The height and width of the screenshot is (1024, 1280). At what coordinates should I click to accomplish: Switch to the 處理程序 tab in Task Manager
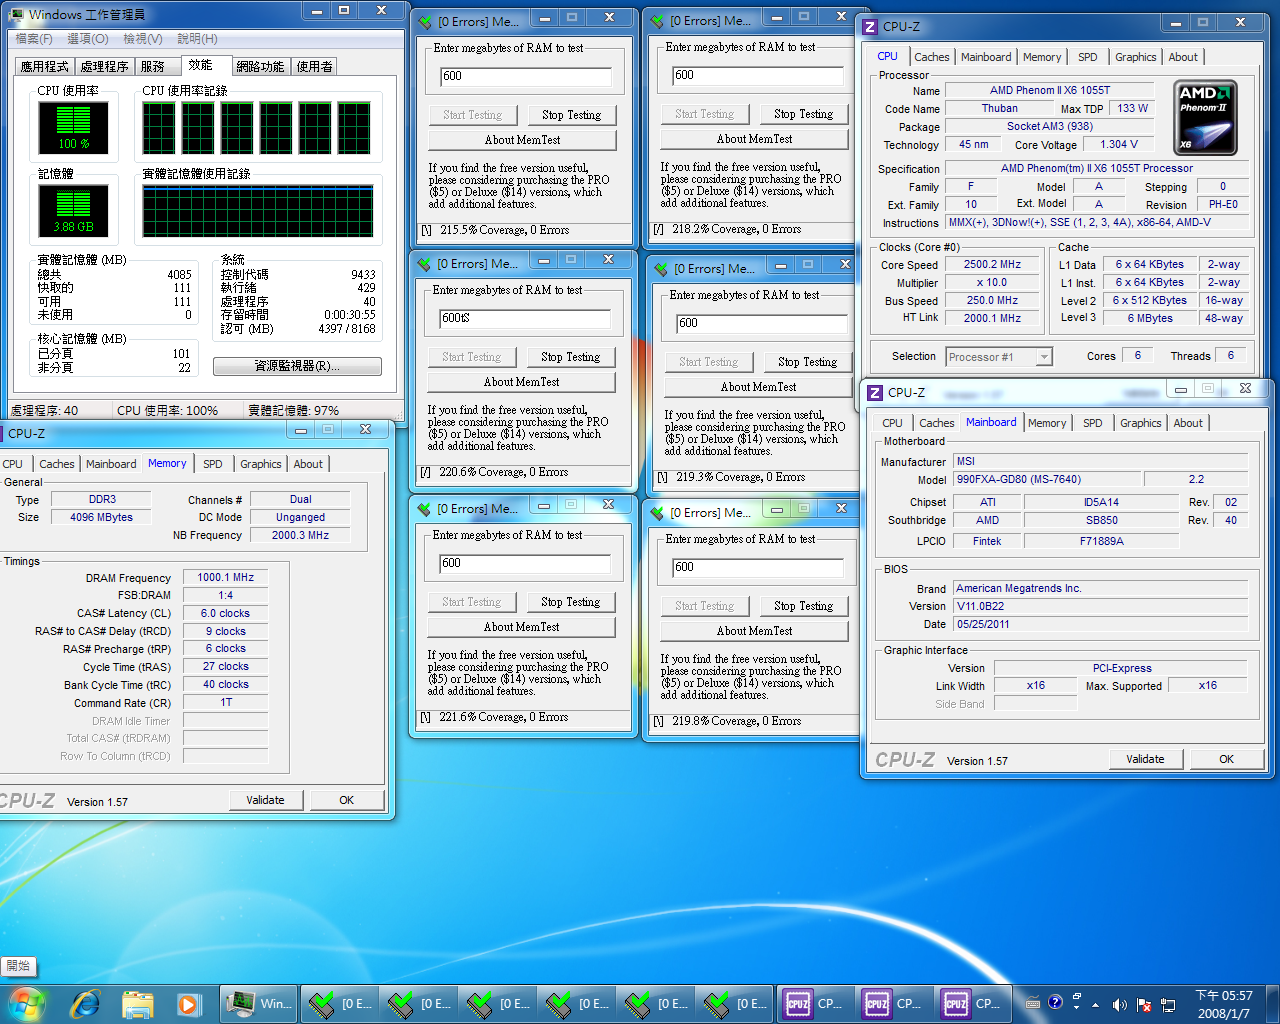pos(104,67)
